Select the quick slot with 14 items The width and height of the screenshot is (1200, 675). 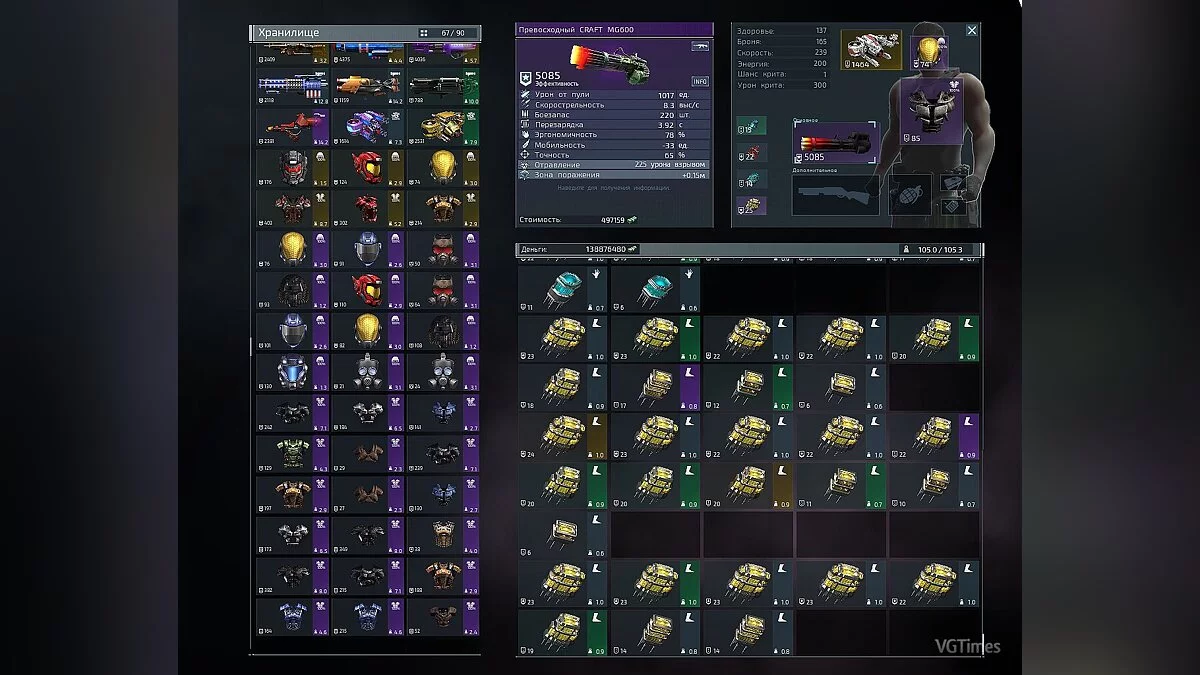pos(751,179)
